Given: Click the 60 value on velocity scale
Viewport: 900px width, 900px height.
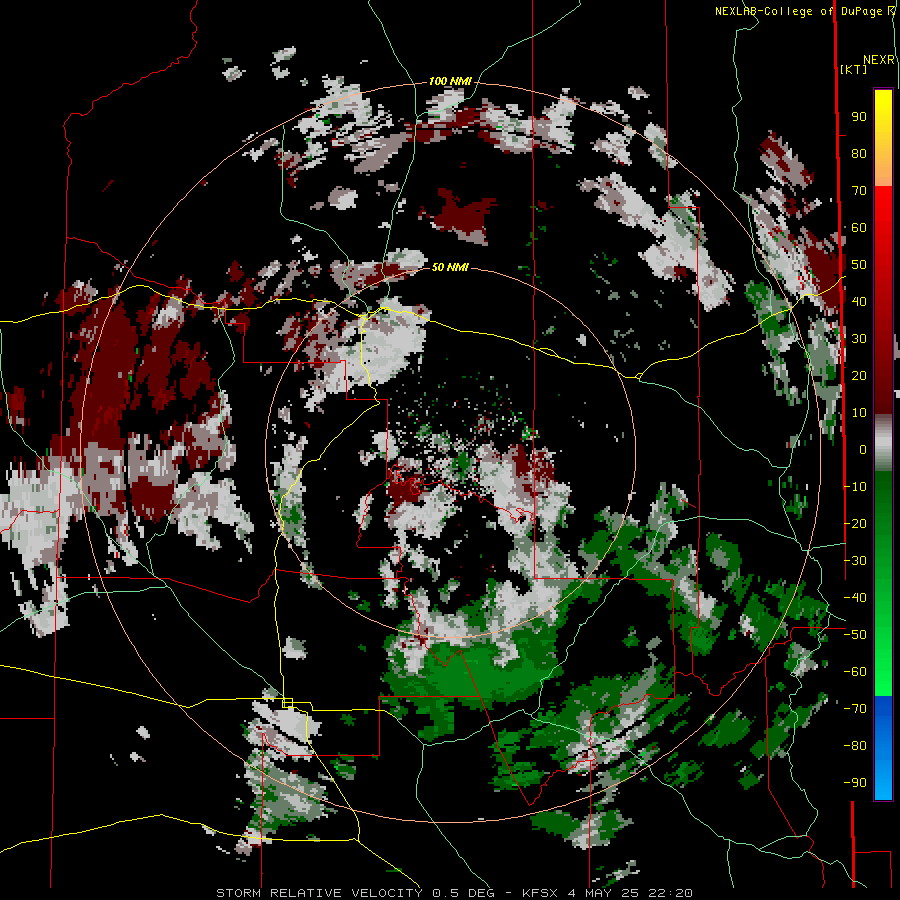Looking at the screenshot, I should point(859,228).
